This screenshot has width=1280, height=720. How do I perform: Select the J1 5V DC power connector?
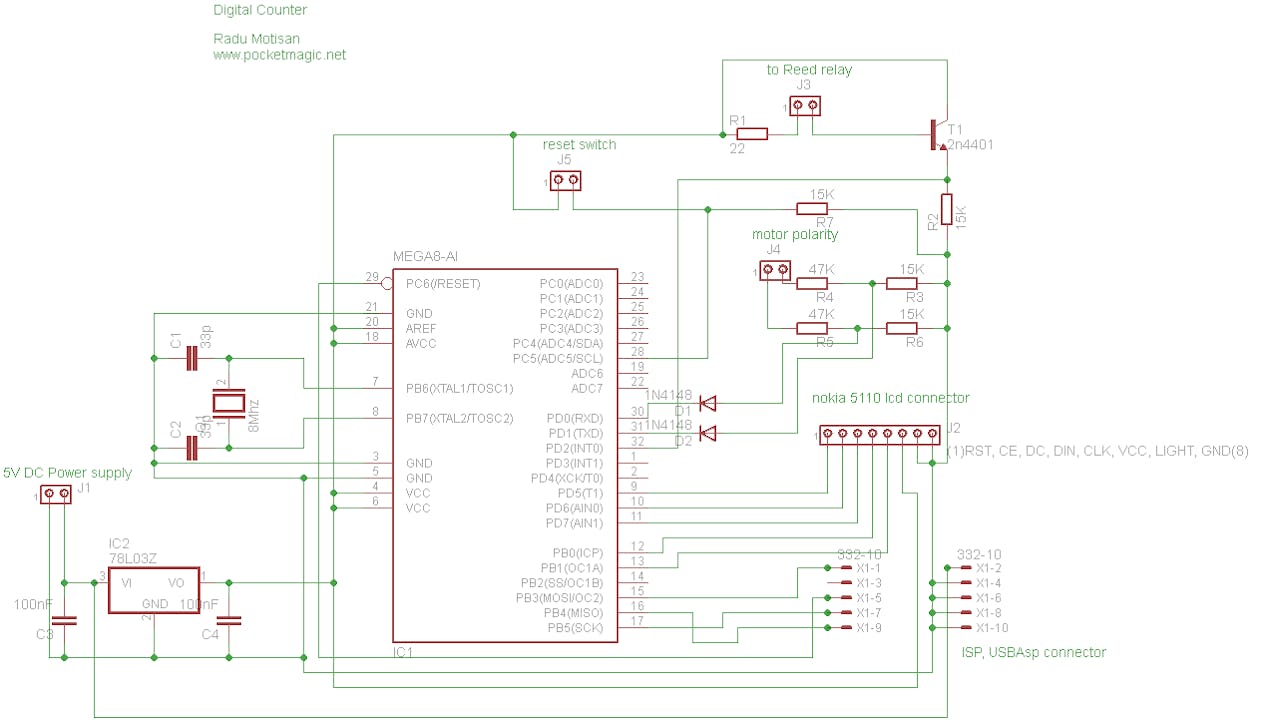click(x=55, y=496)
